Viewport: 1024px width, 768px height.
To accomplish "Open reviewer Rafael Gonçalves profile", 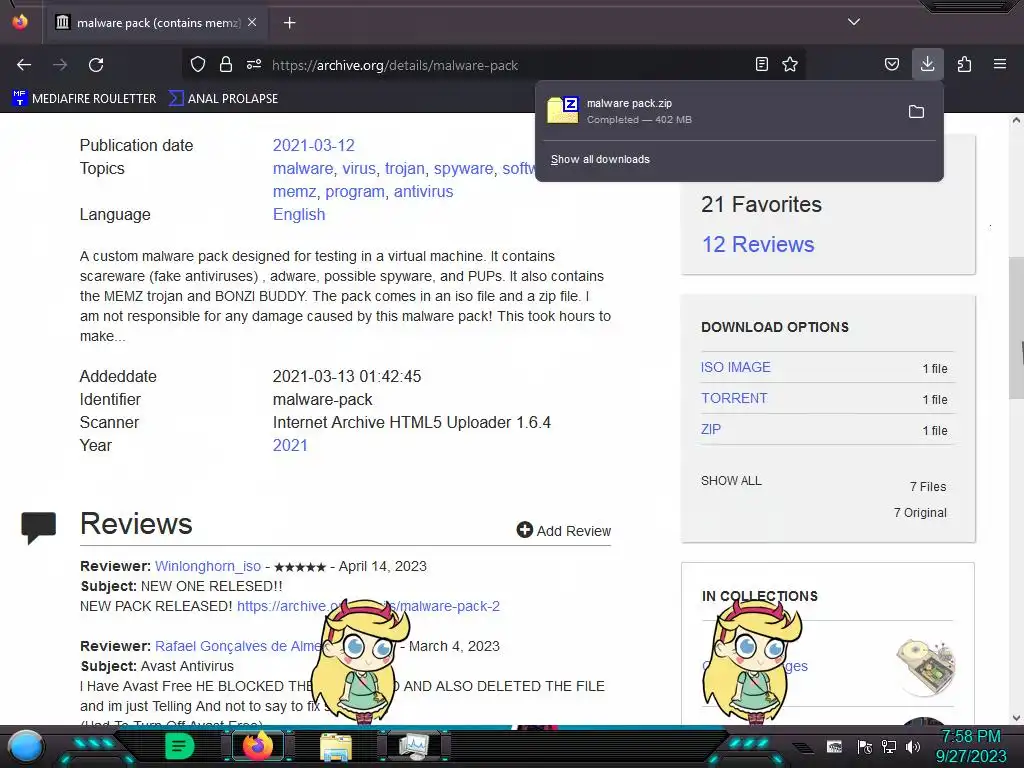I will click(x=239, y=646).
